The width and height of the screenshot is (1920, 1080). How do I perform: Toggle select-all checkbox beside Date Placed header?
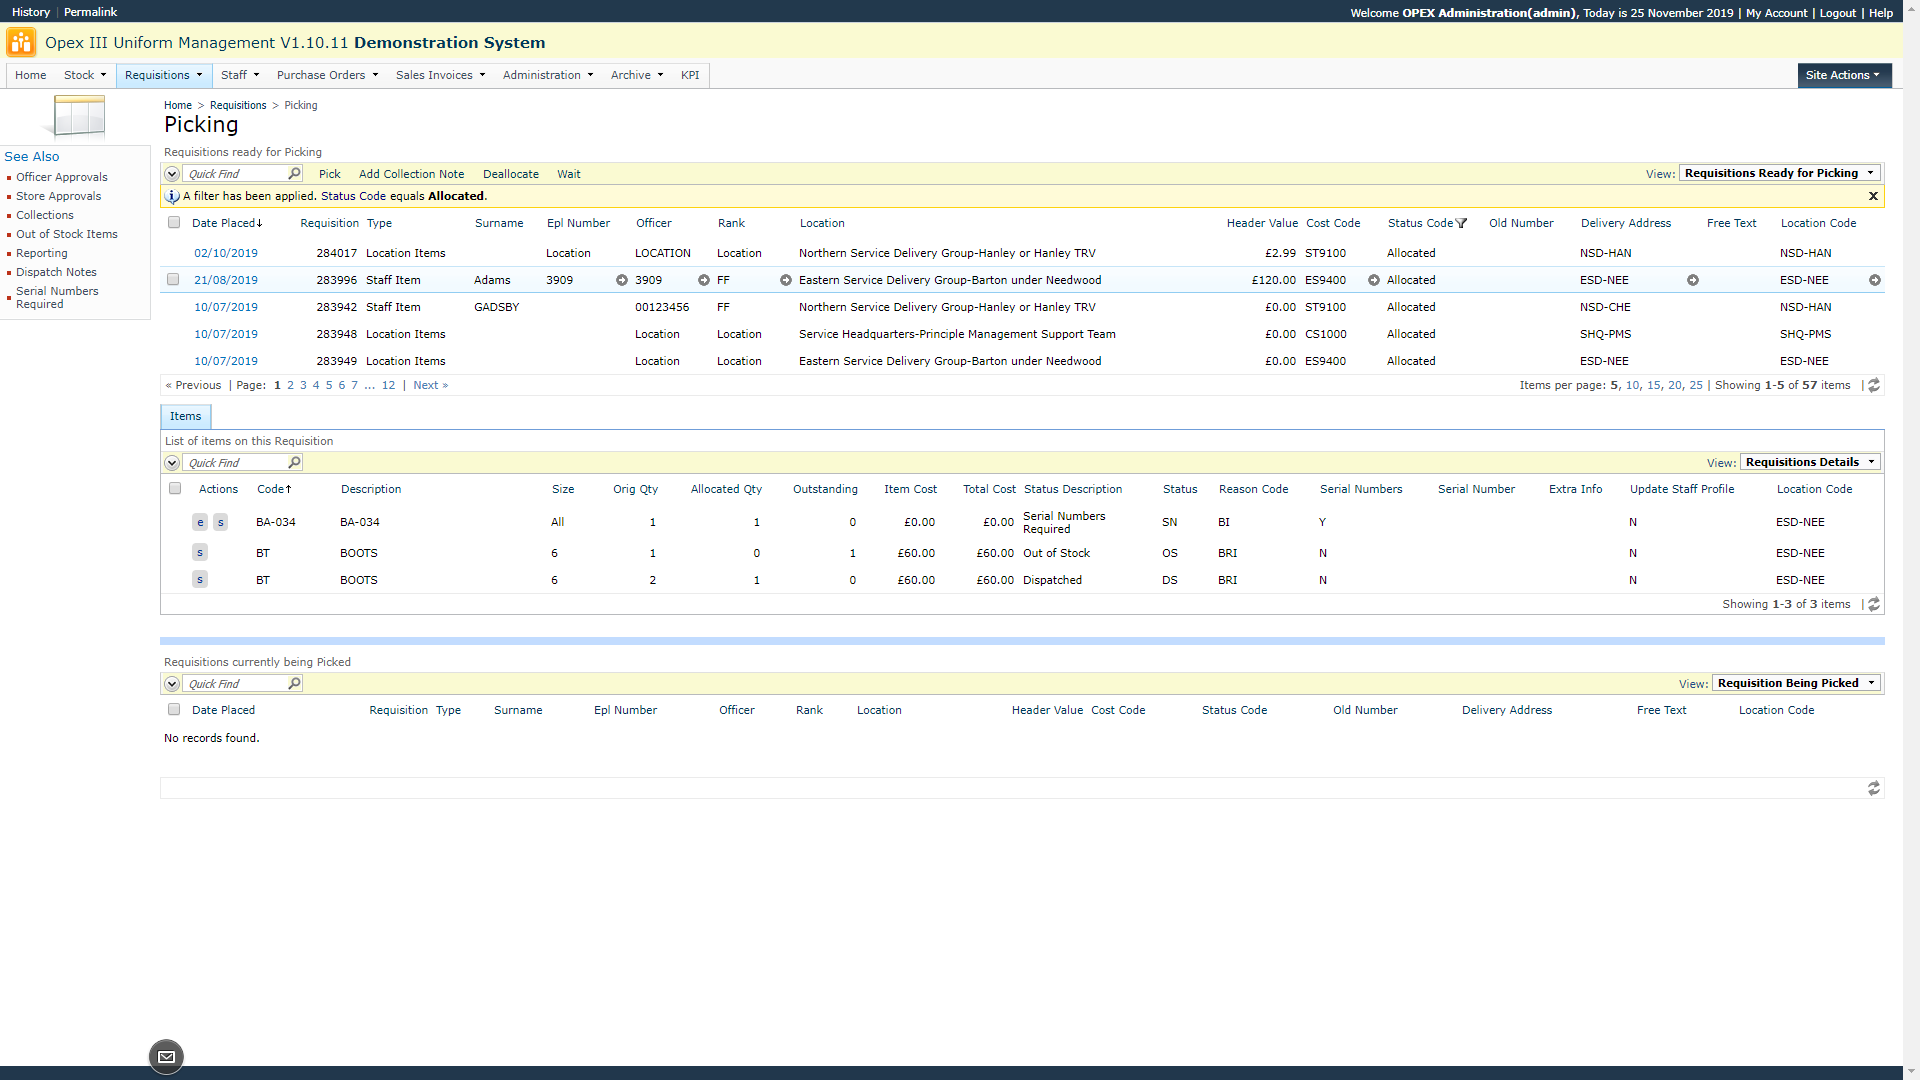(174, 223)
